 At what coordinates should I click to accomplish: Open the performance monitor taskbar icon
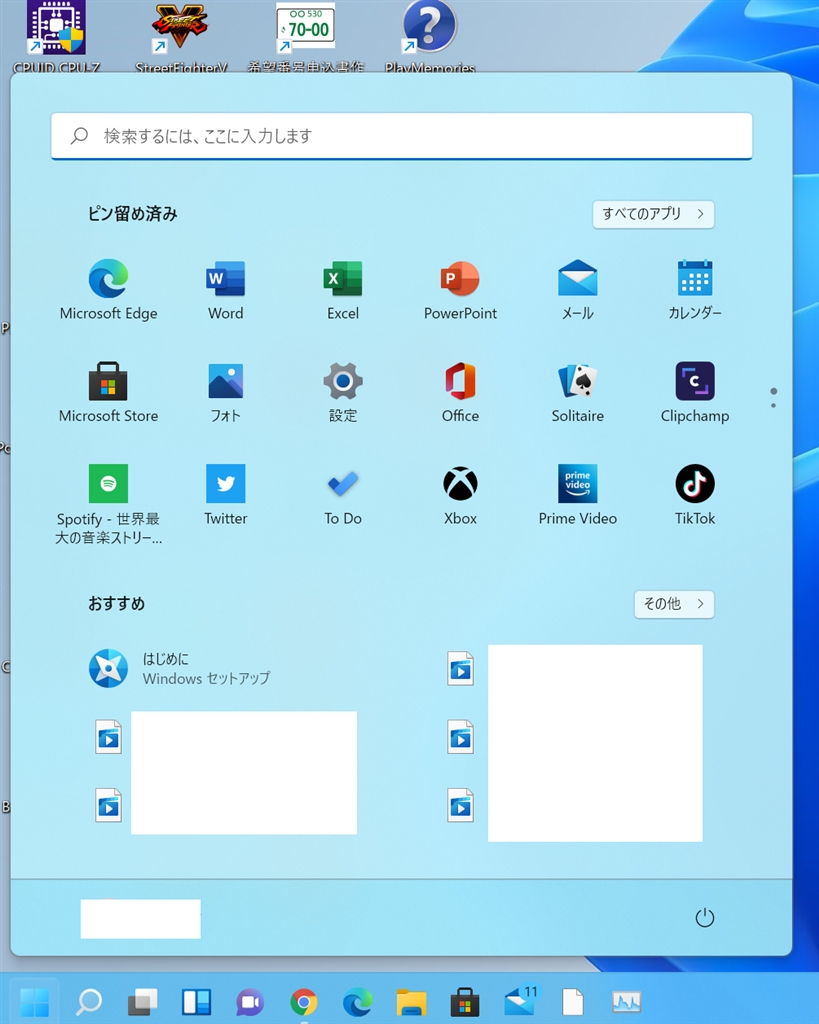click(x=626, y=1002)
